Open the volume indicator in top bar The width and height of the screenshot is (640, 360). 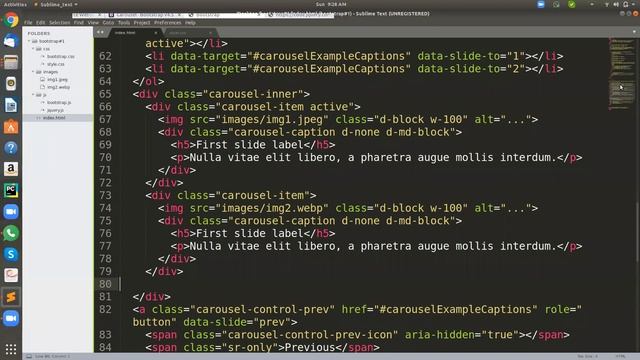point(616,4)
